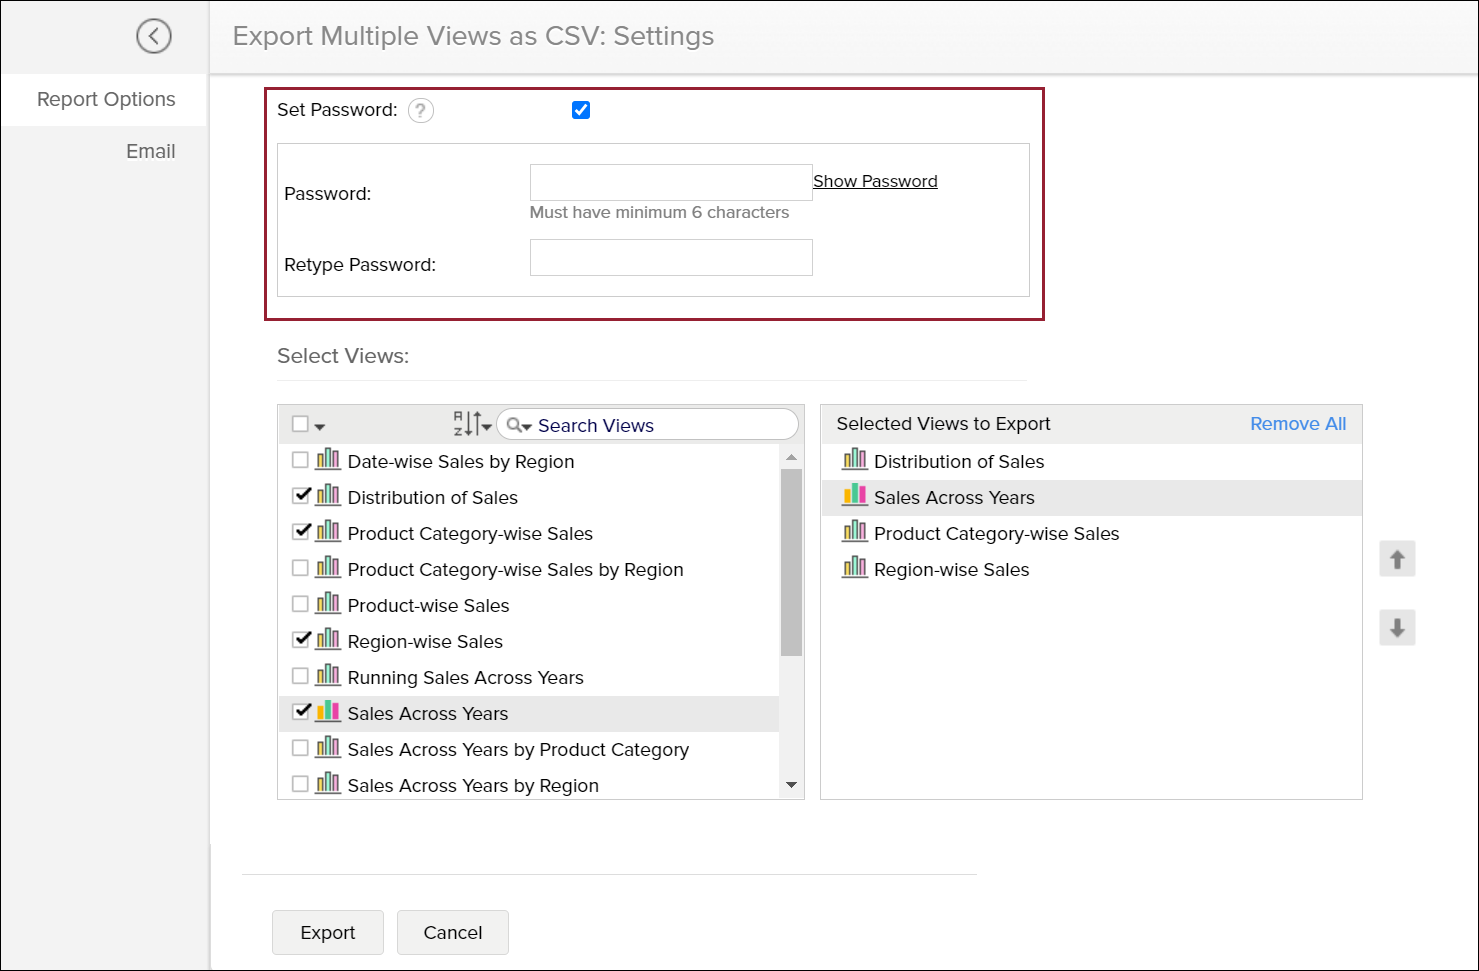Open the Report Options tab
Image resolution: width=1479 pixels, height=971 pixels.
106,99
